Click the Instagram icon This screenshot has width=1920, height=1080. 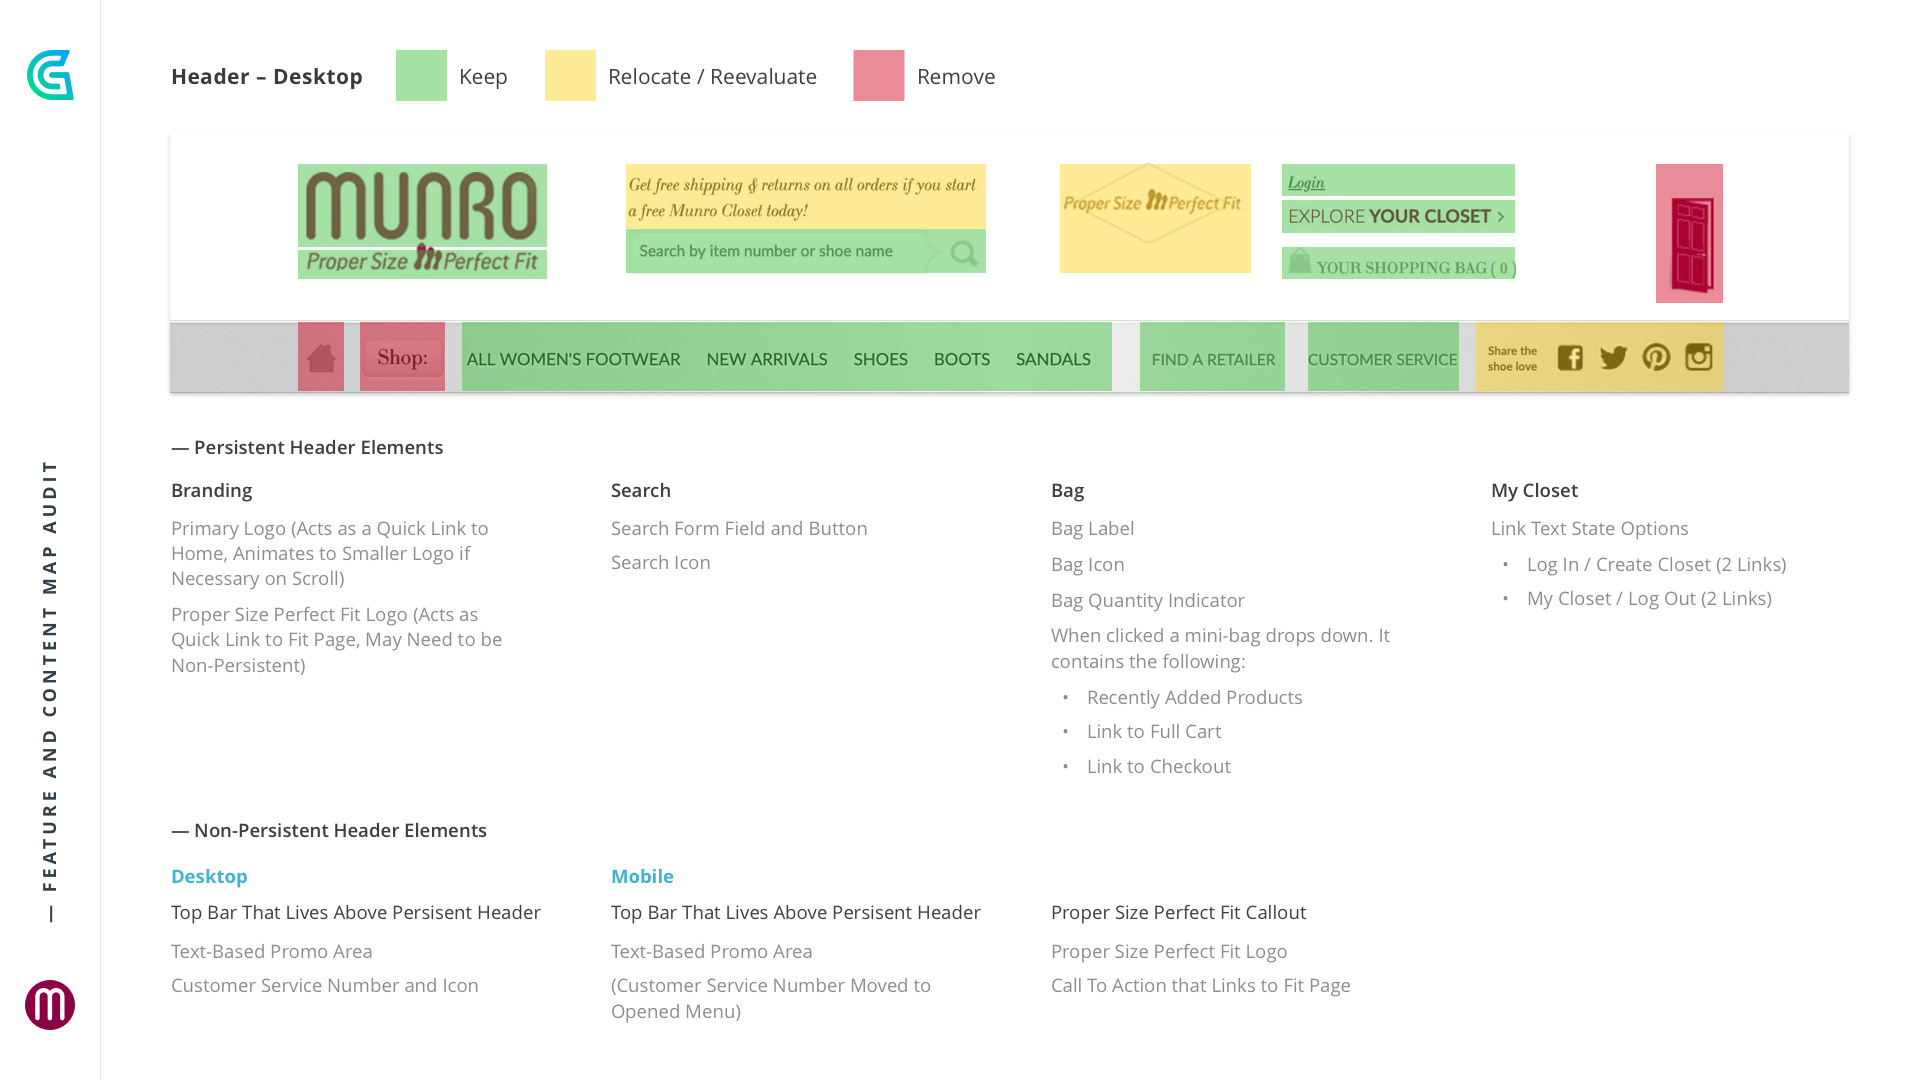[x=1699, y=357]
